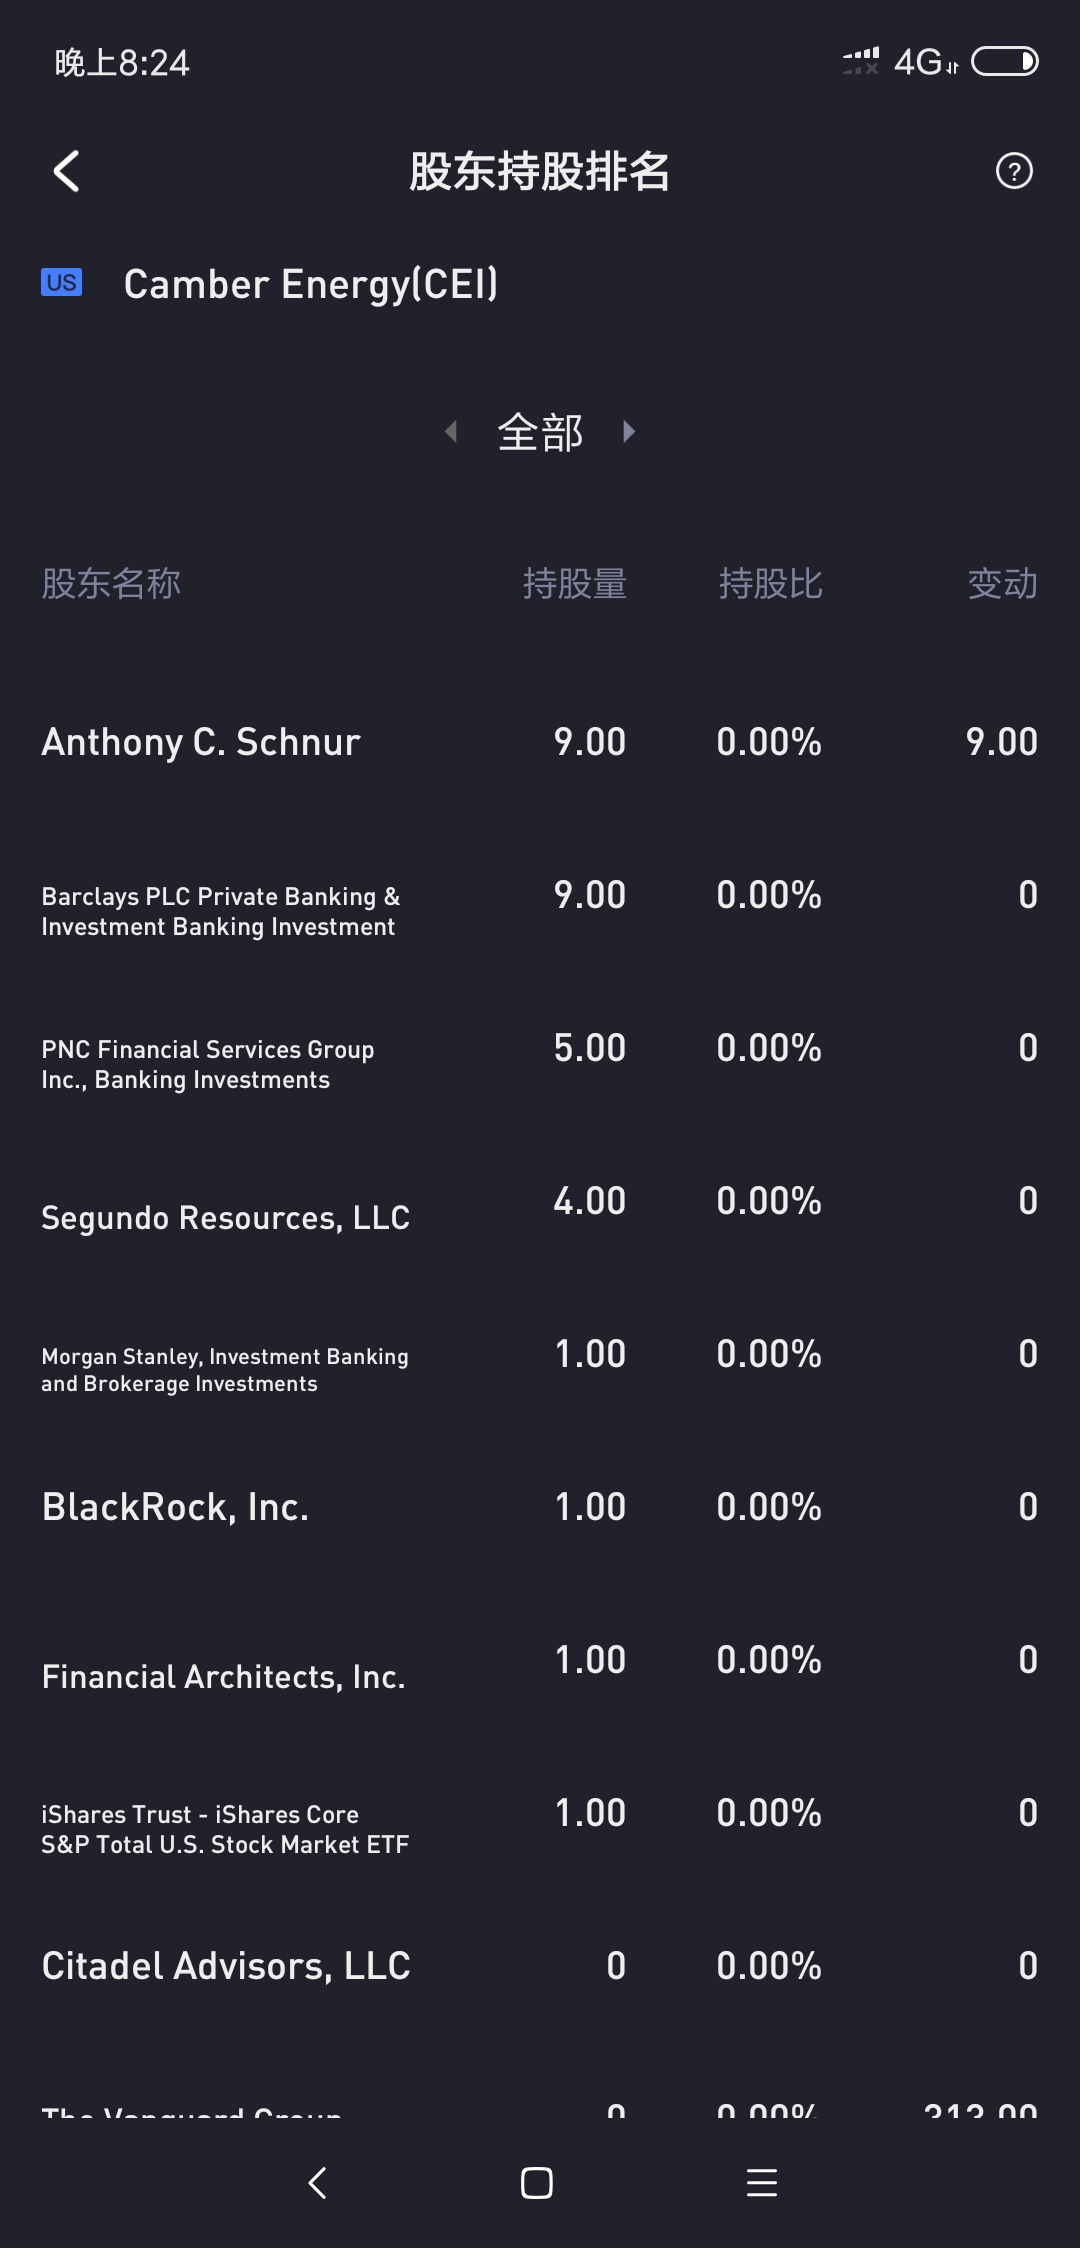Open Anthony C. Schnur shareholder row
The height and width of the screenshot is (2248, 1080).
click(540, 742)
